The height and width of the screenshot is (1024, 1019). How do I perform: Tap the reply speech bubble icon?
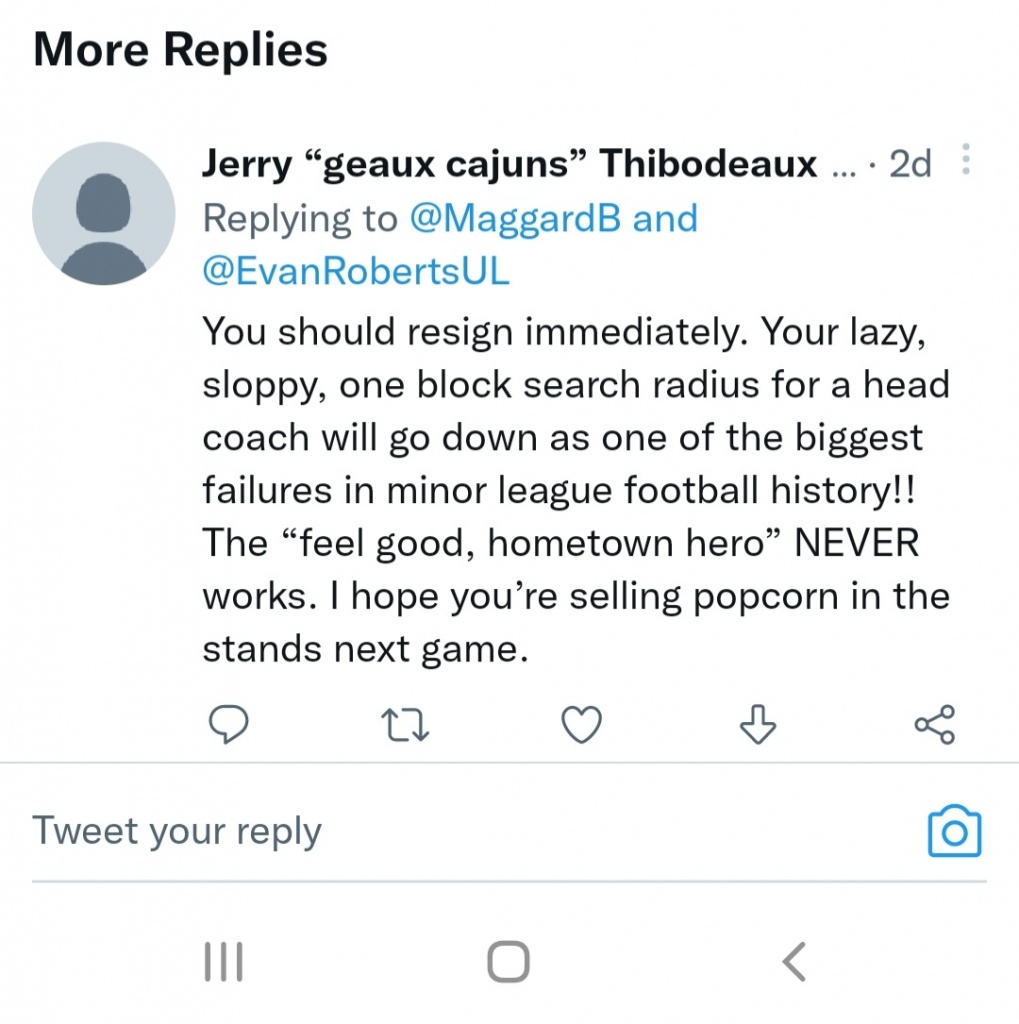[231, 724]
